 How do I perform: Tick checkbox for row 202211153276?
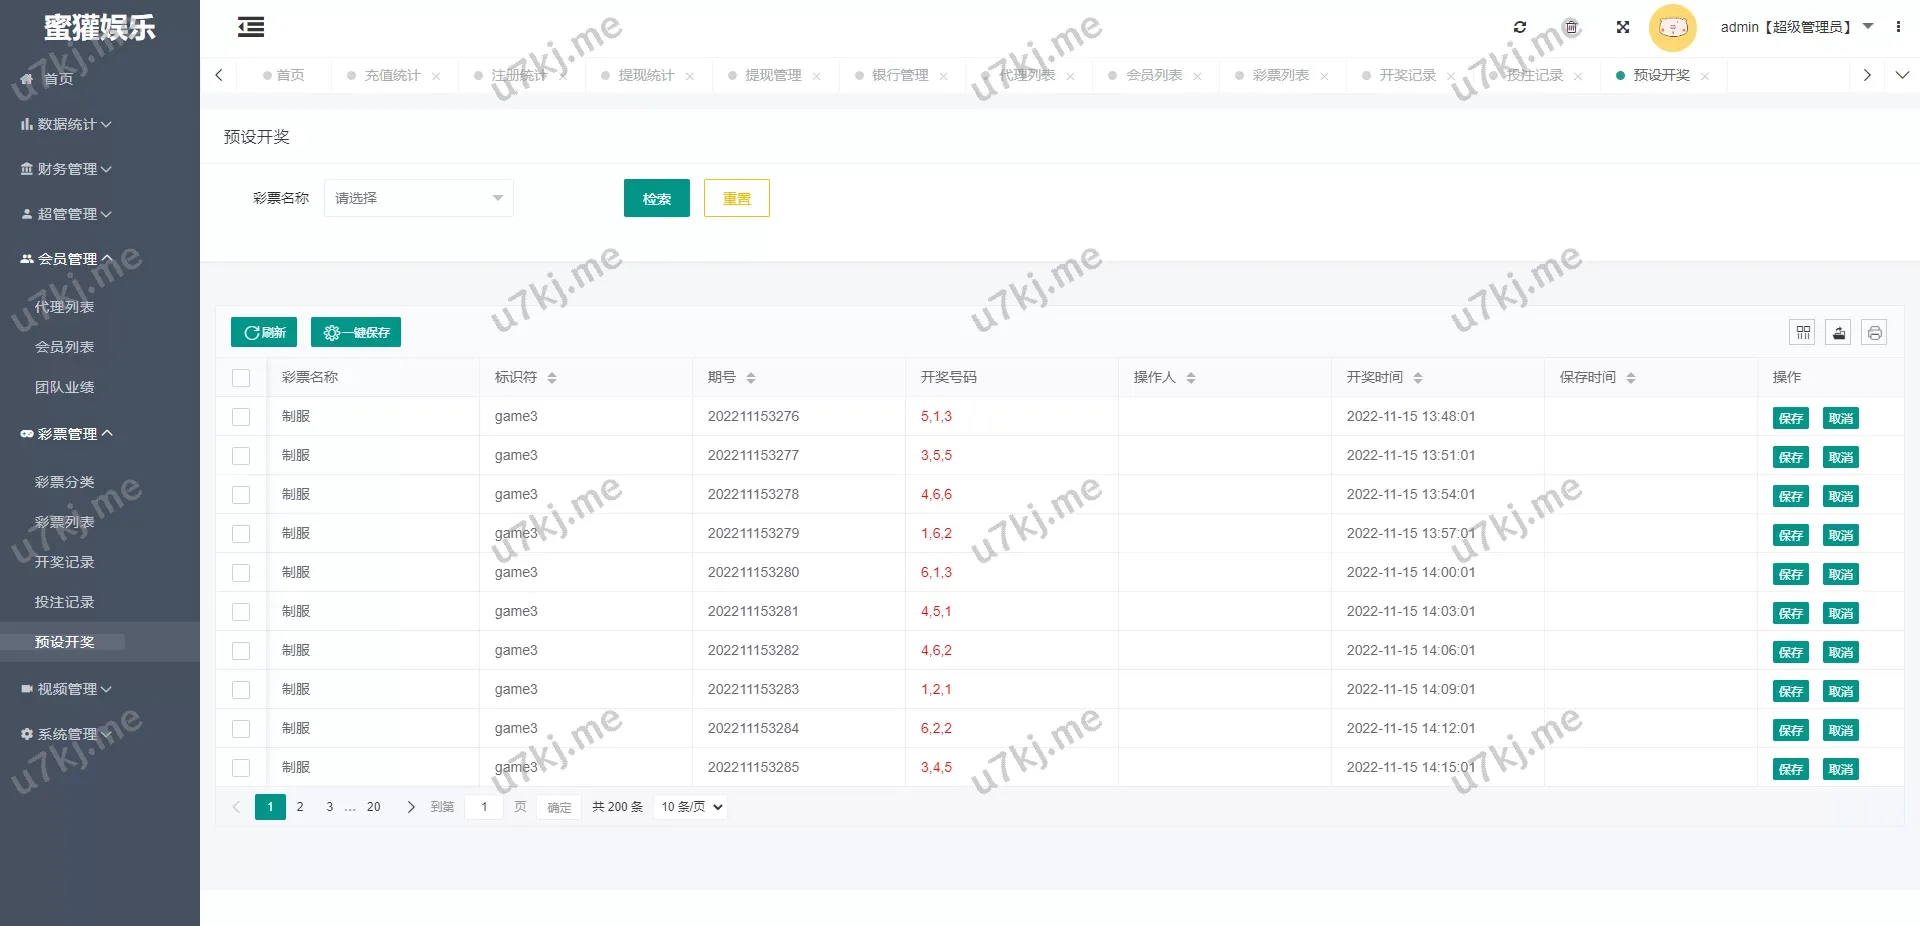241,417
